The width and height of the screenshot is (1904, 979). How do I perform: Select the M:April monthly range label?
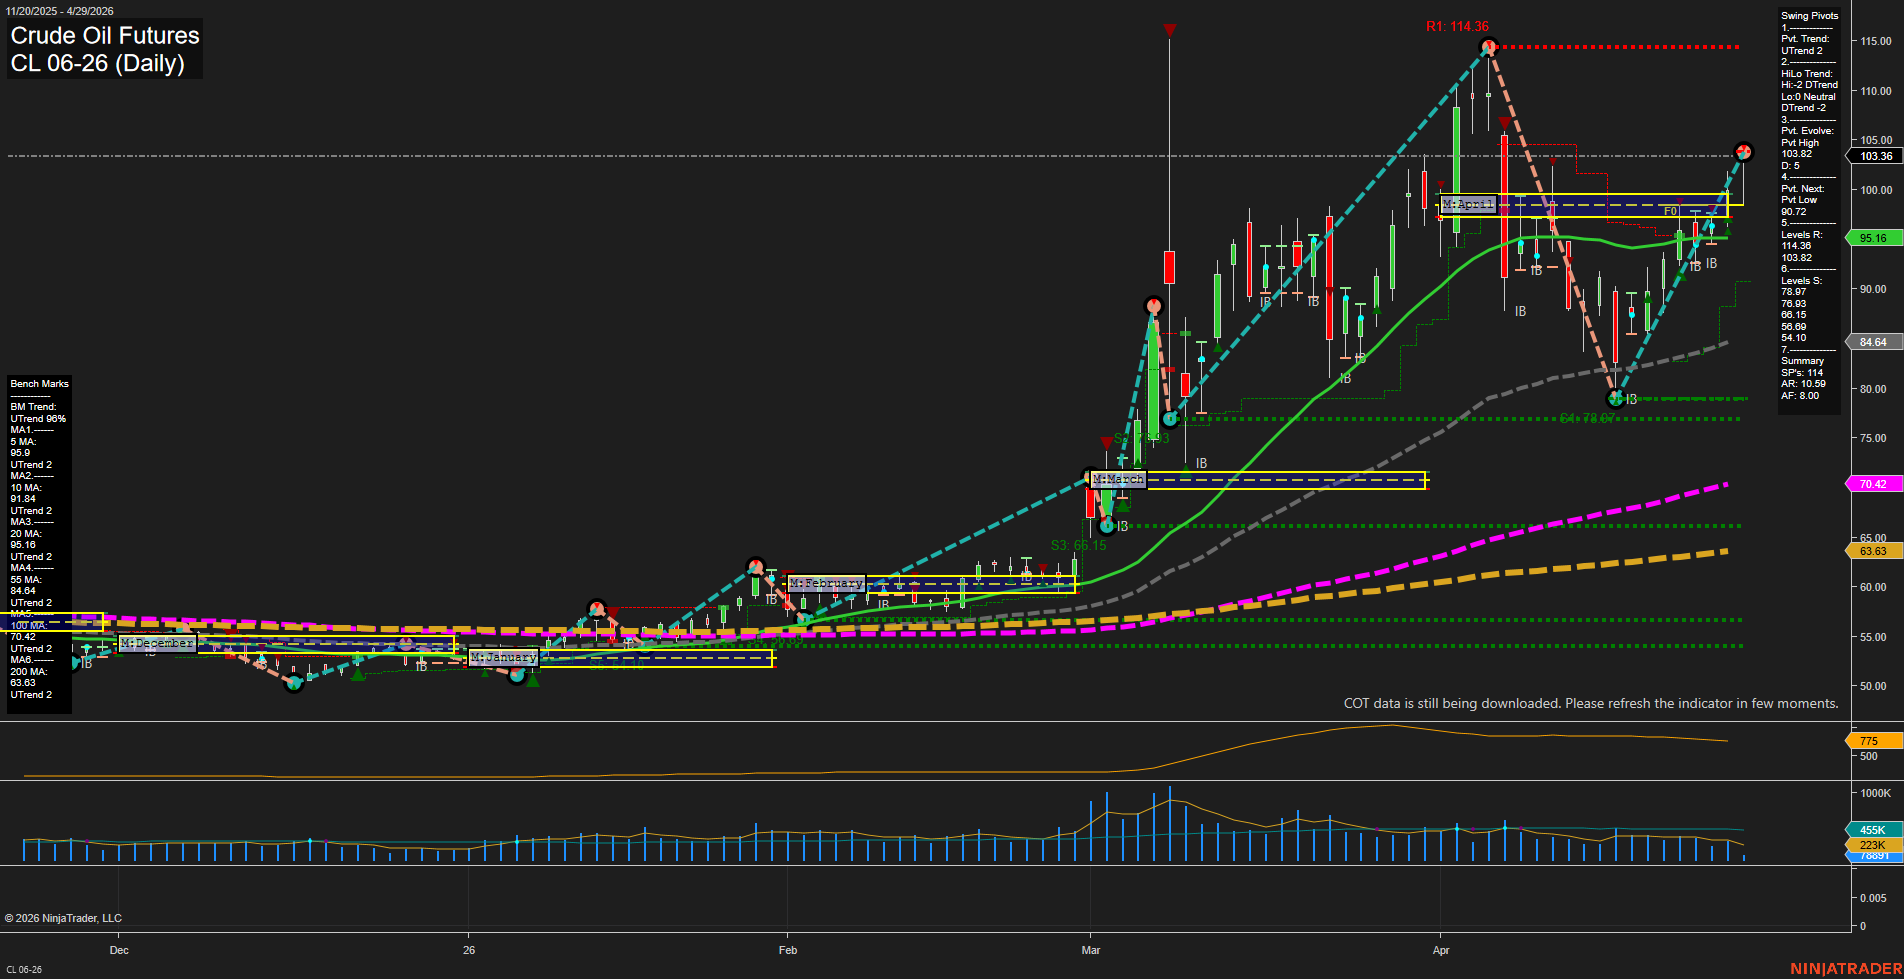1468,204
